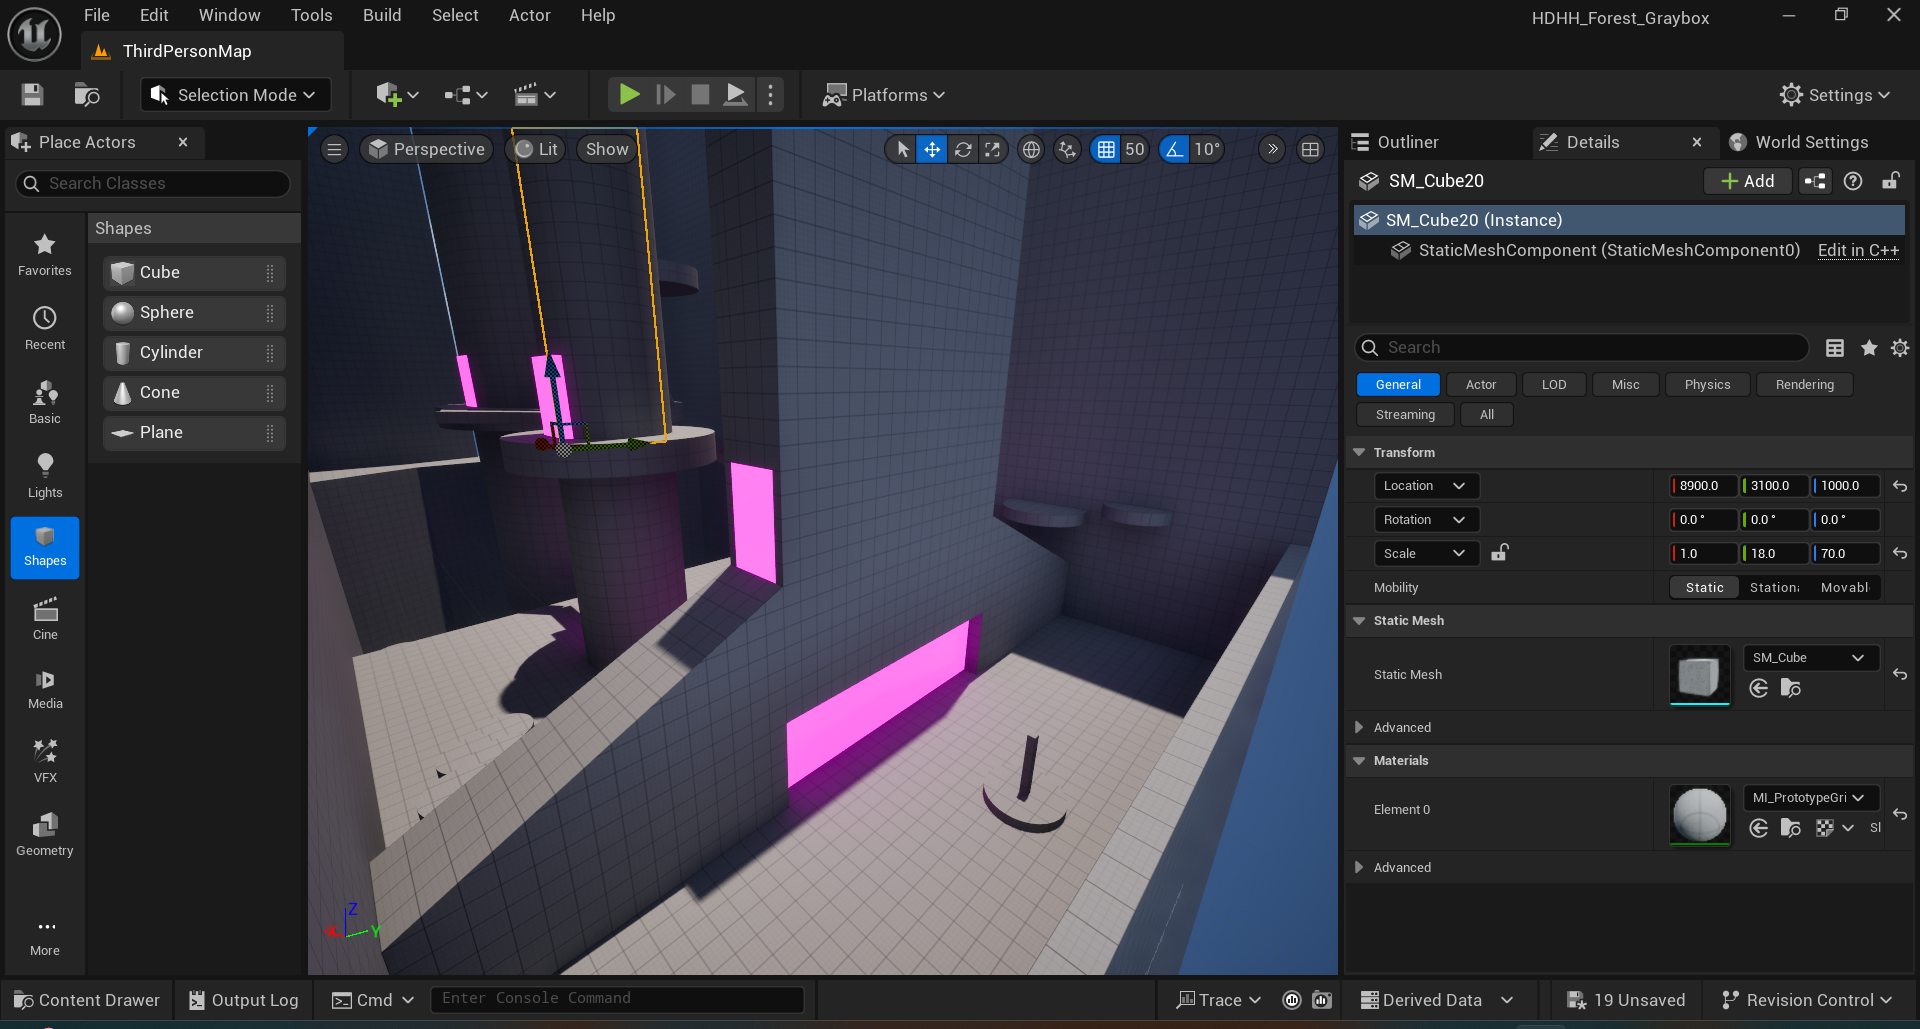Click the Add component button
Image resolution: width=1920 pixels, height=1029 pixels.
(x=1747, y=181)
